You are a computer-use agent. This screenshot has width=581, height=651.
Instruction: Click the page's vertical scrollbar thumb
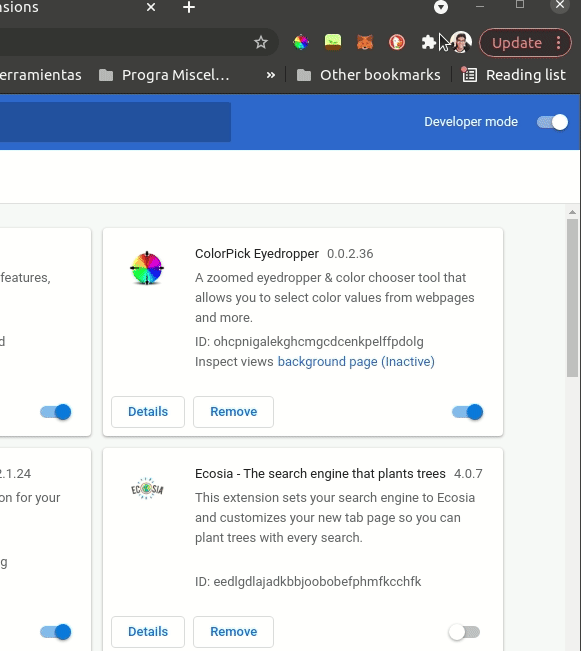click(573, 298)
